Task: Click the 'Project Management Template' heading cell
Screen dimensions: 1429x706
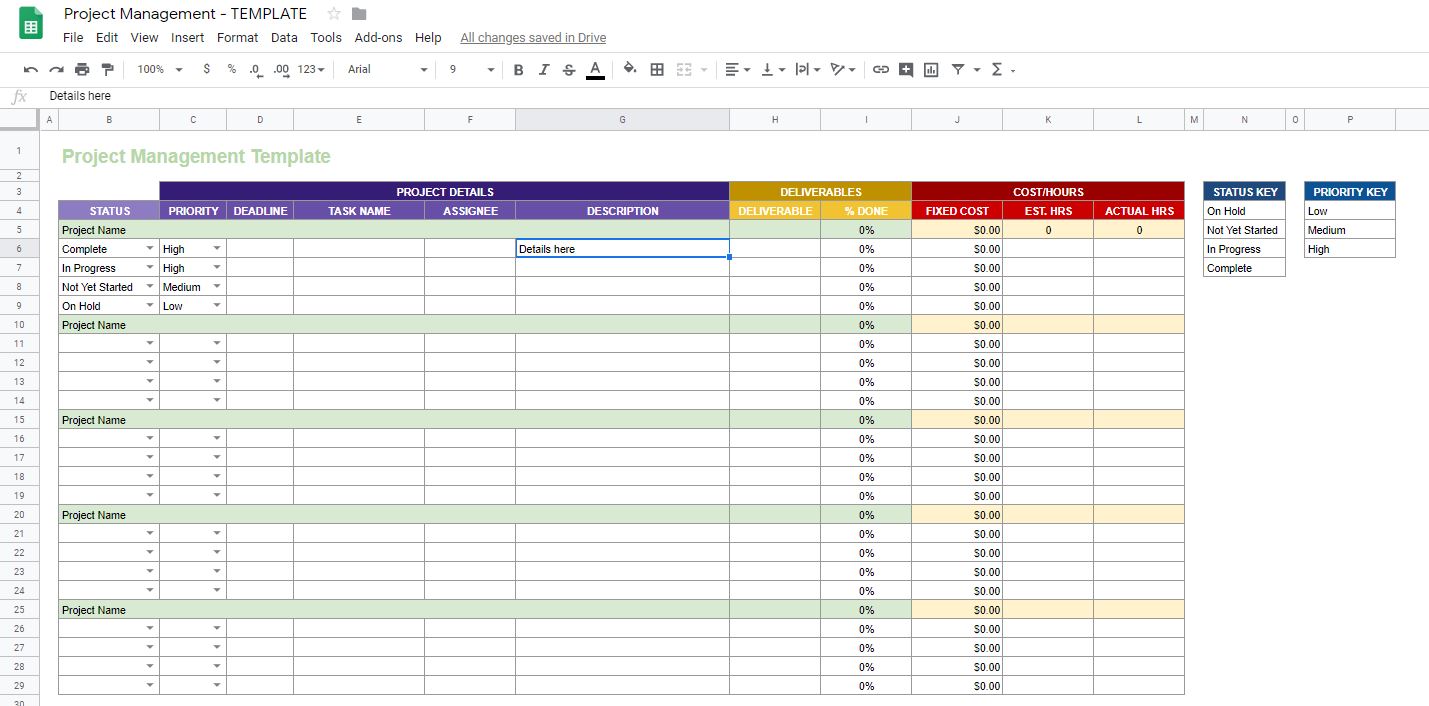Action: 196,156
